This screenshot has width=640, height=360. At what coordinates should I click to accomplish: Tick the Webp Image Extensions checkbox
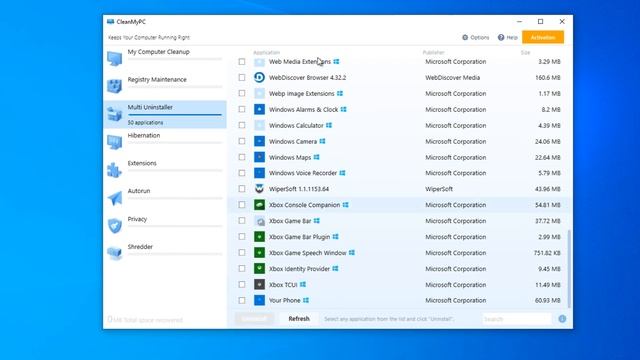[242, 93]
